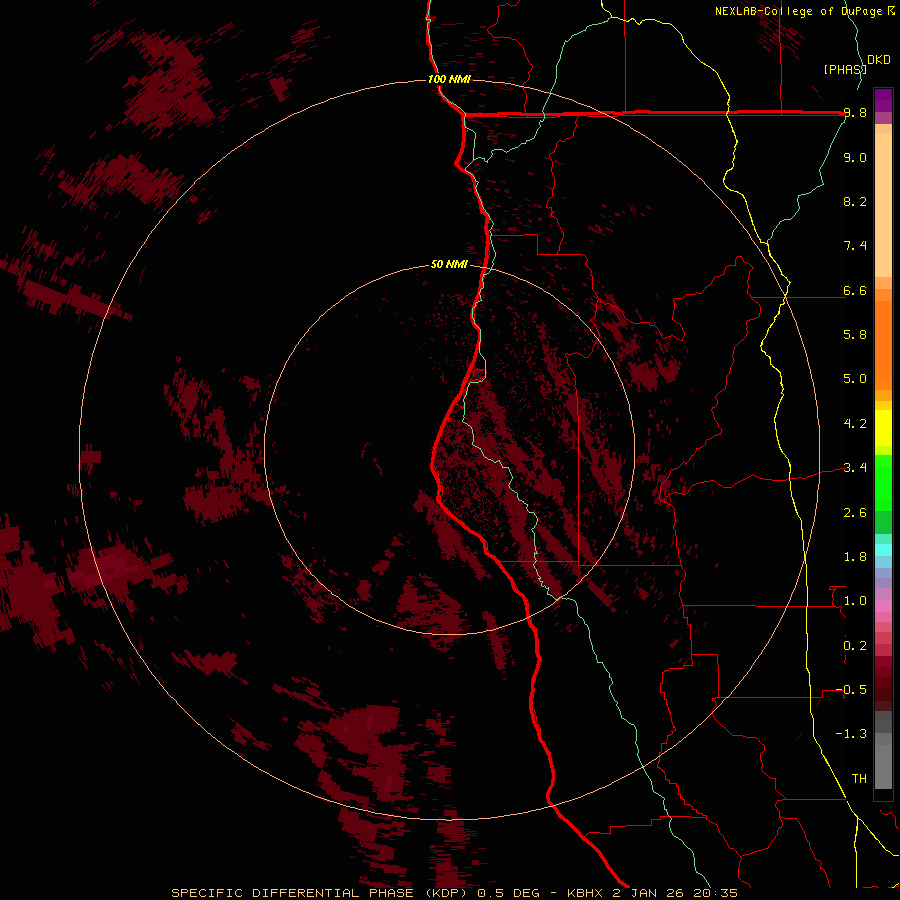Click the 5.8 legend value
The image size is (900, 900).
coord(855,335)
